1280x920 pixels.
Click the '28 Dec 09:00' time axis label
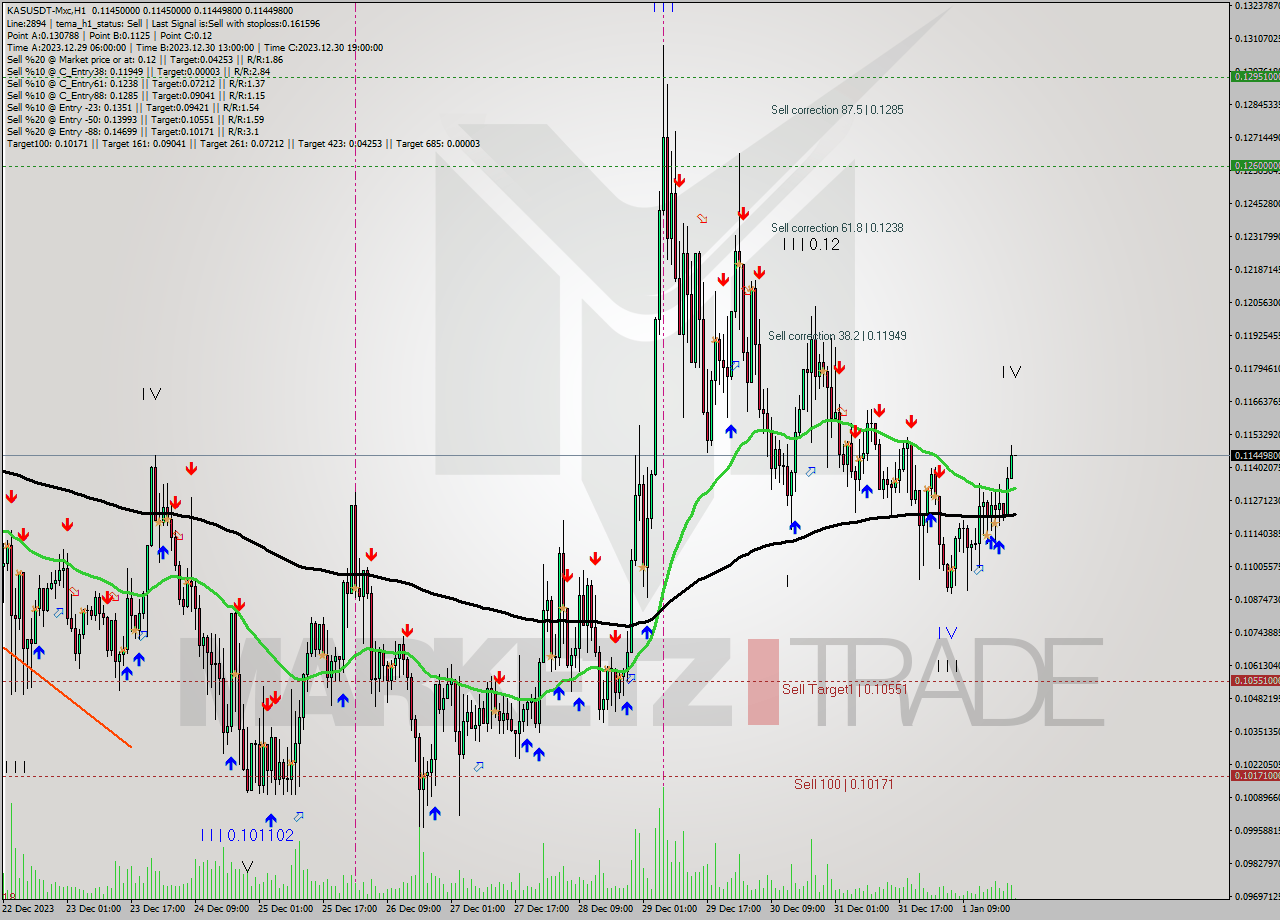605,909
